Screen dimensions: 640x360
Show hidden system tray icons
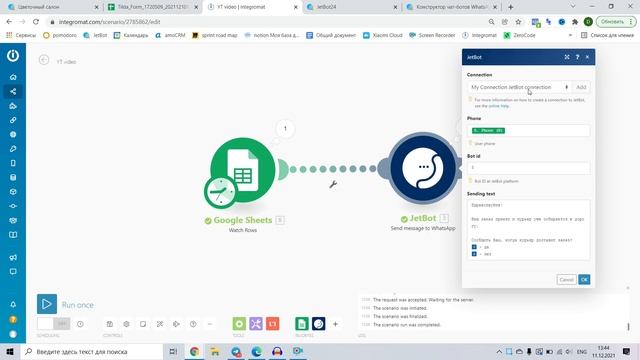coord(499,351)
